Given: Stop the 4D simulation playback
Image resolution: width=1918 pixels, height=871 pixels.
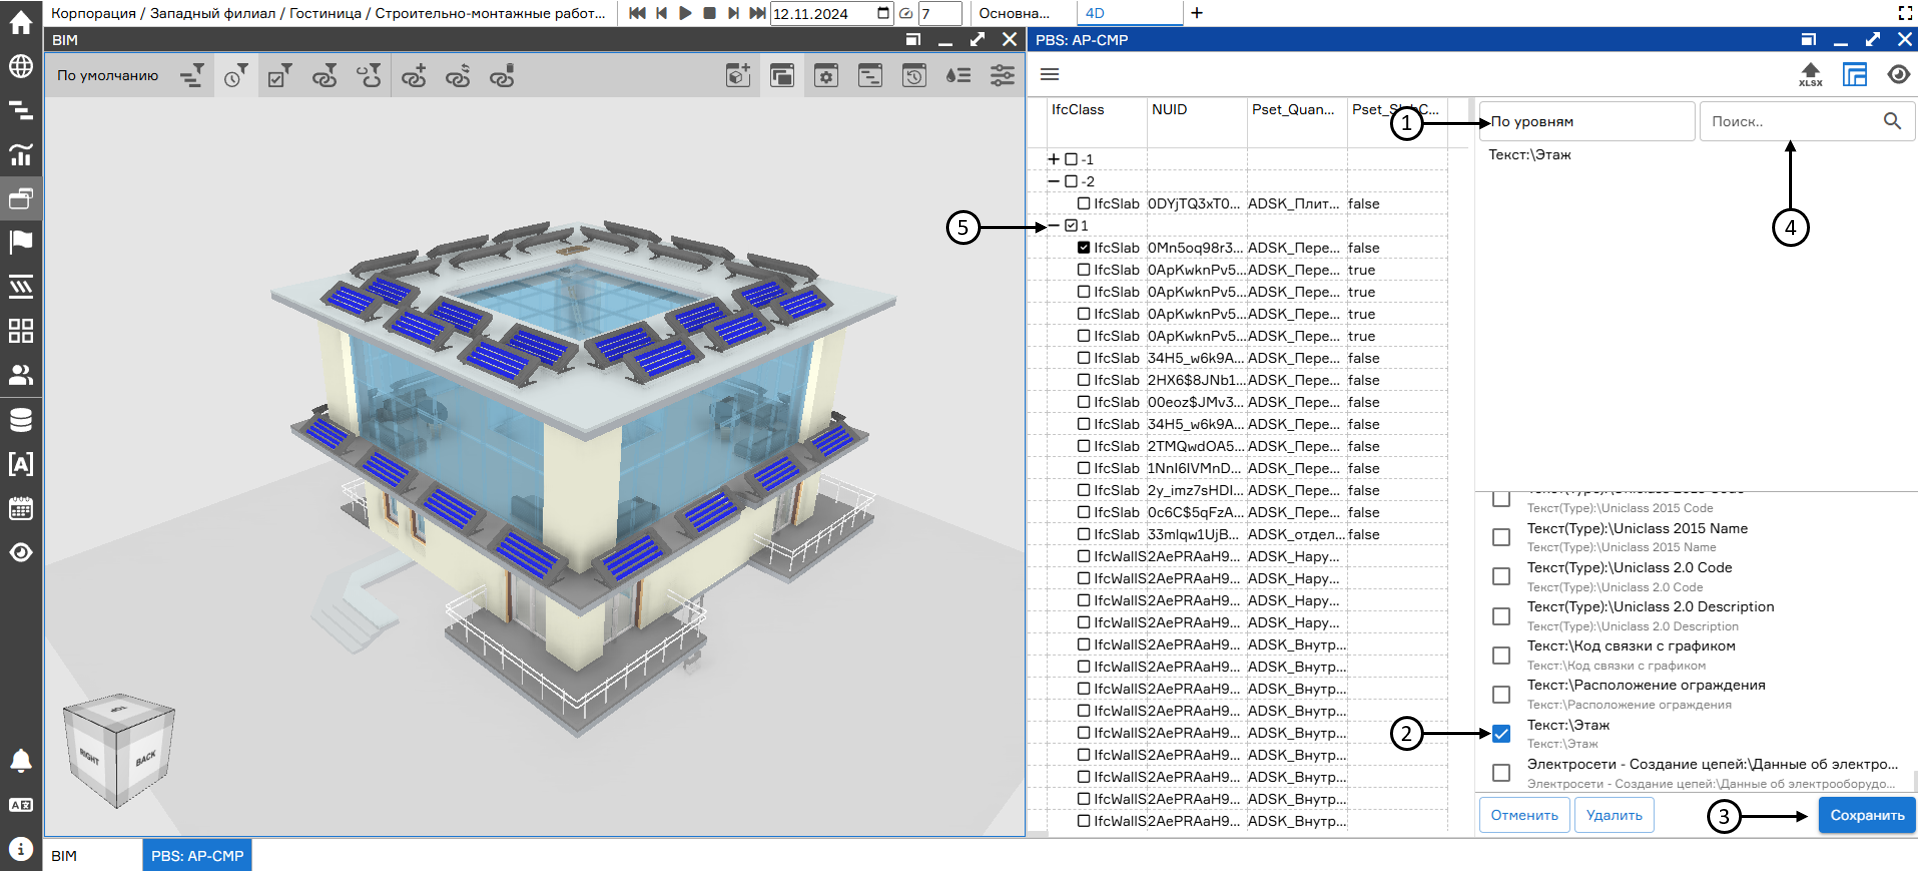Looking at the screenshot, I should click(x=709, y=13).
